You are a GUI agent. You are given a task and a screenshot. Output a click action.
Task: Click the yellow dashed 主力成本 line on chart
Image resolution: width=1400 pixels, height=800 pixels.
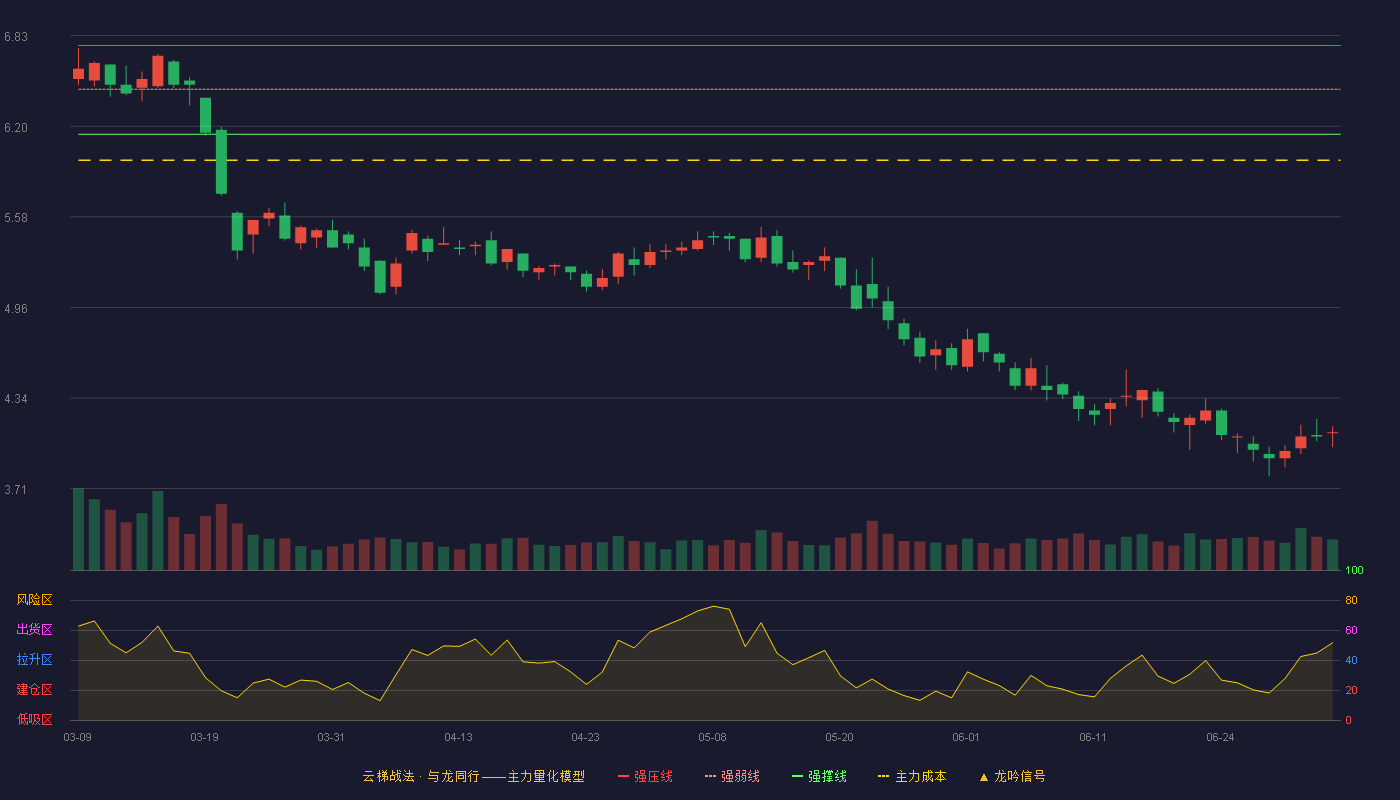[x=709, y=160]
